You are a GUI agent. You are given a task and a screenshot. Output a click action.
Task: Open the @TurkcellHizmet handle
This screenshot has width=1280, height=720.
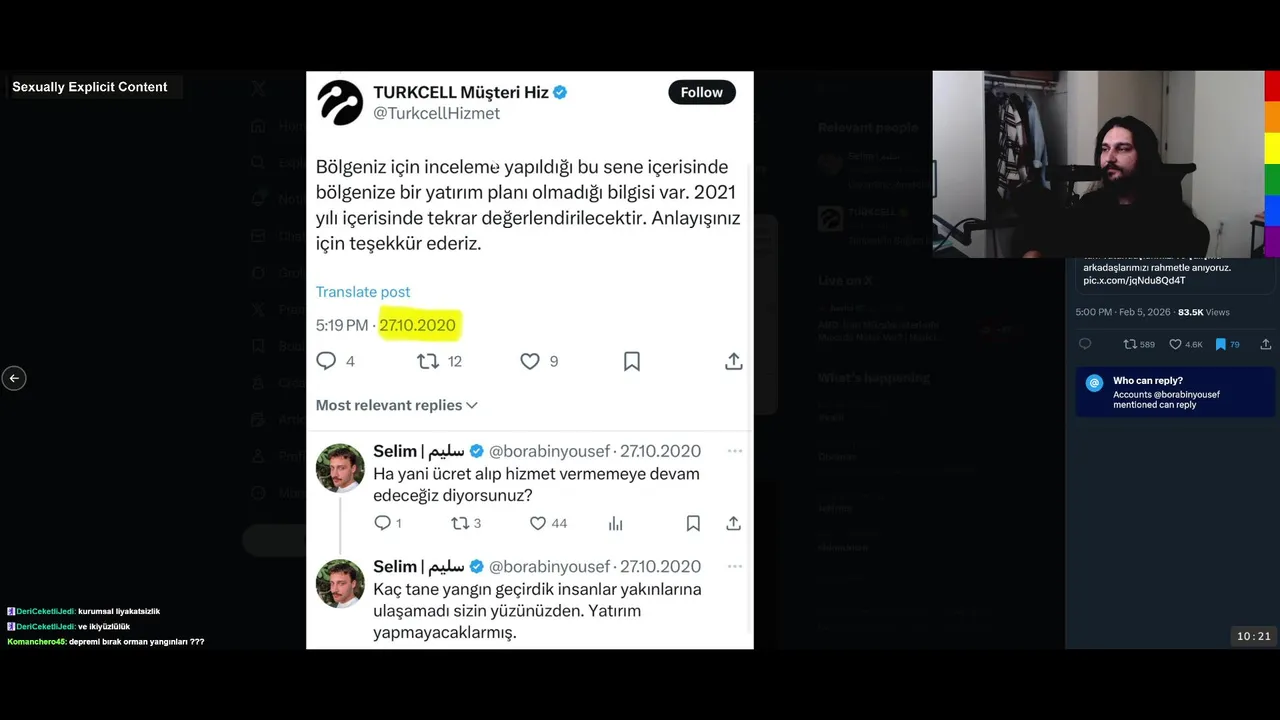point(437,114)
